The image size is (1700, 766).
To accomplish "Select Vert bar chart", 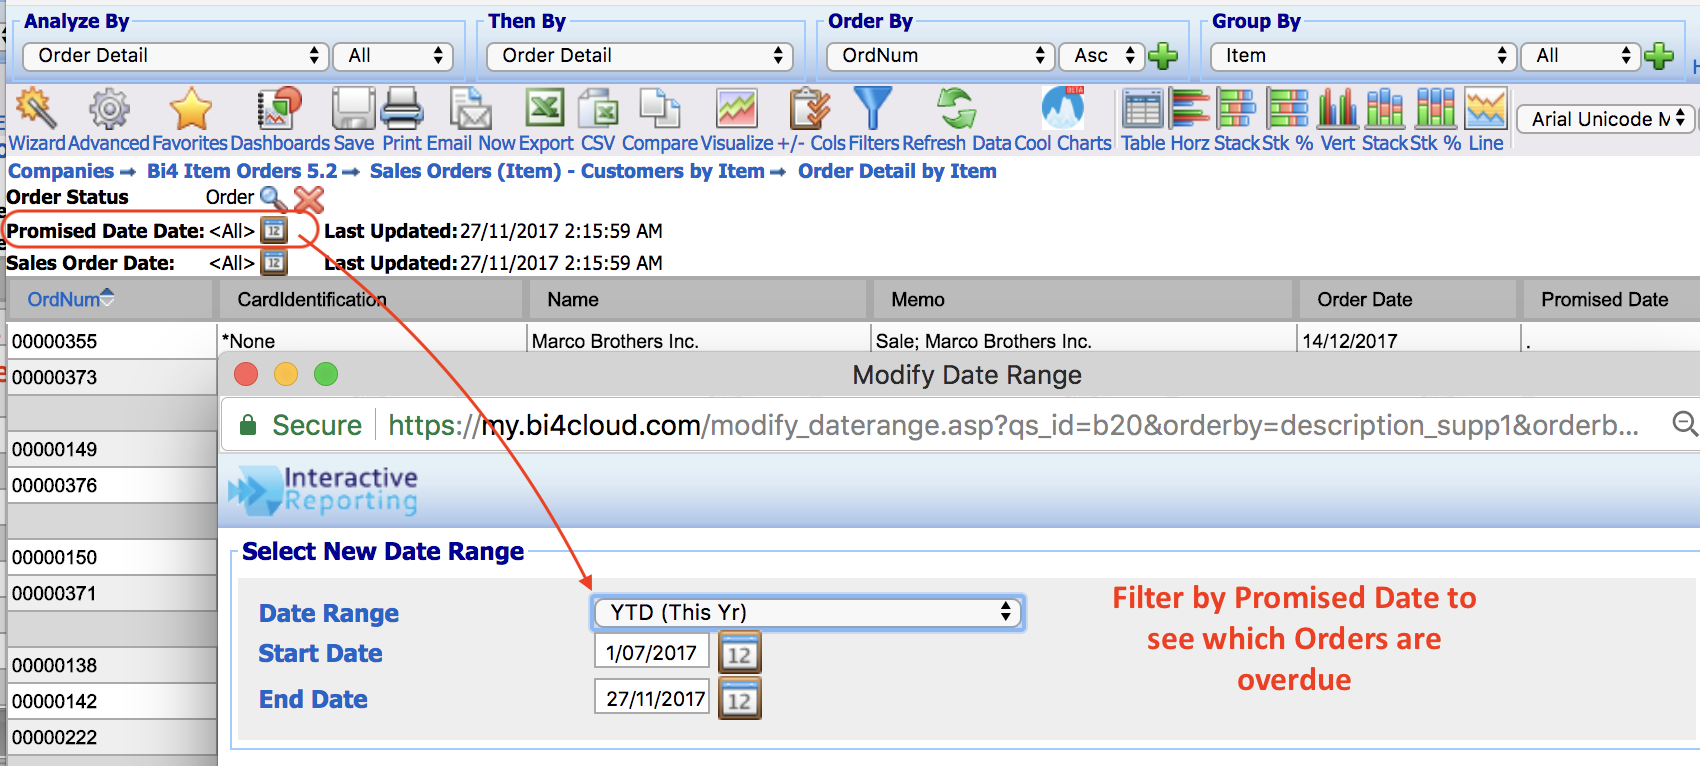I will pos(1338,108).
